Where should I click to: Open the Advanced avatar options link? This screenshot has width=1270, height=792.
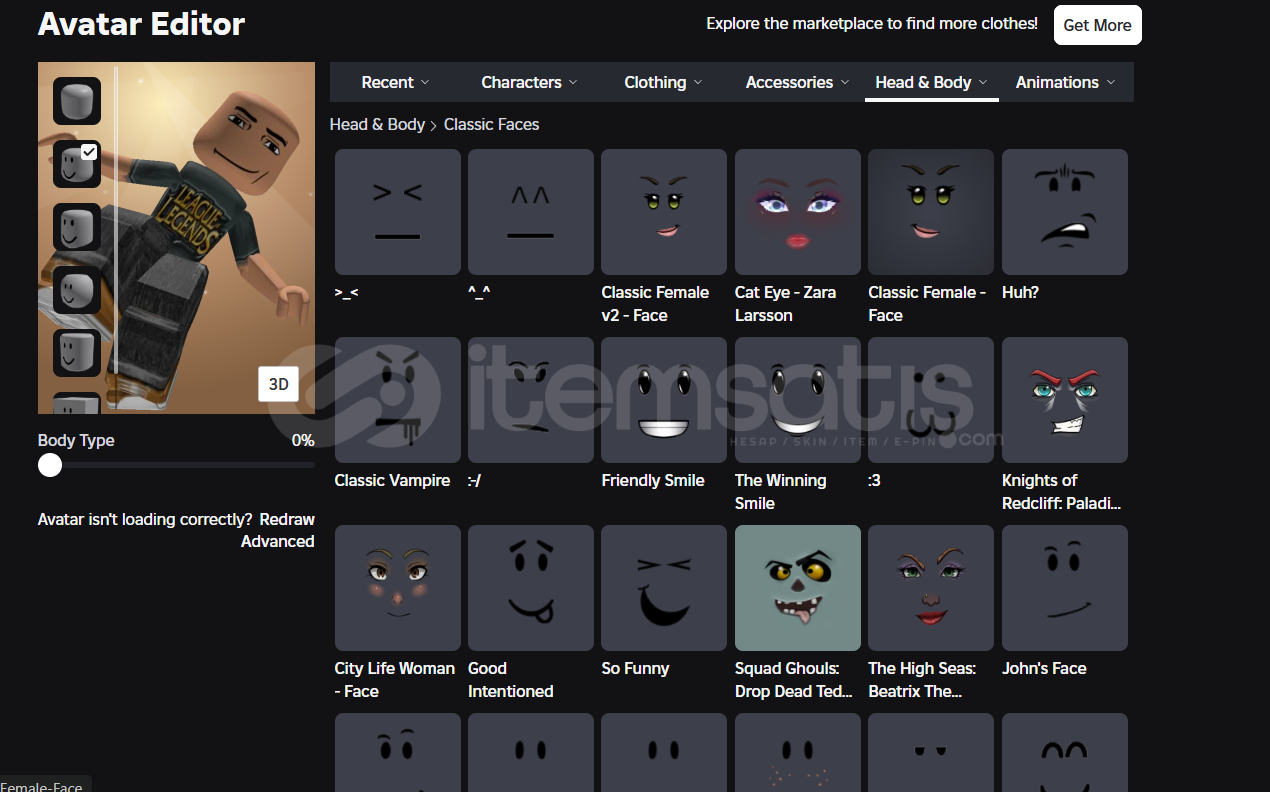click(278, 541)
